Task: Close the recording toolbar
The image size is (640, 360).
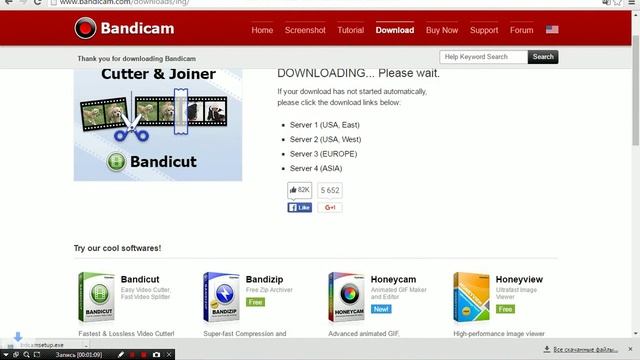Action: point(169,355)
